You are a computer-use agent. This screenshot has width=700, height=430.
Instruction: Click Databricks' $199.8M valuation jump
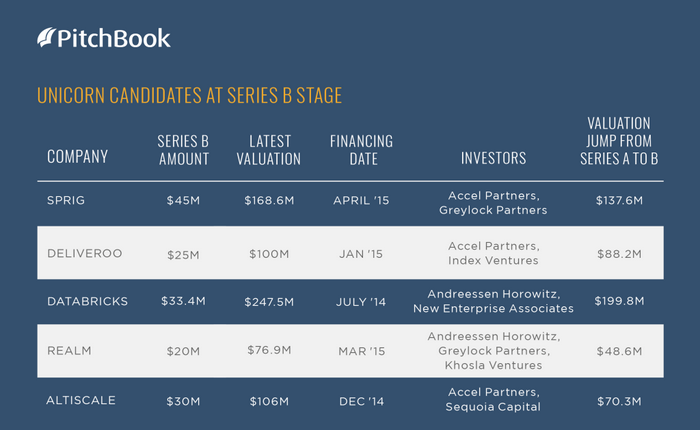619,301
